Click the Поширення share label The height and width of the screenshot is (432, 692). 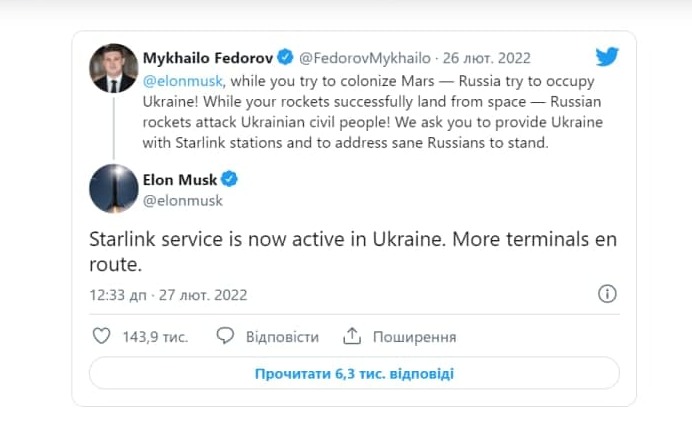415,337
